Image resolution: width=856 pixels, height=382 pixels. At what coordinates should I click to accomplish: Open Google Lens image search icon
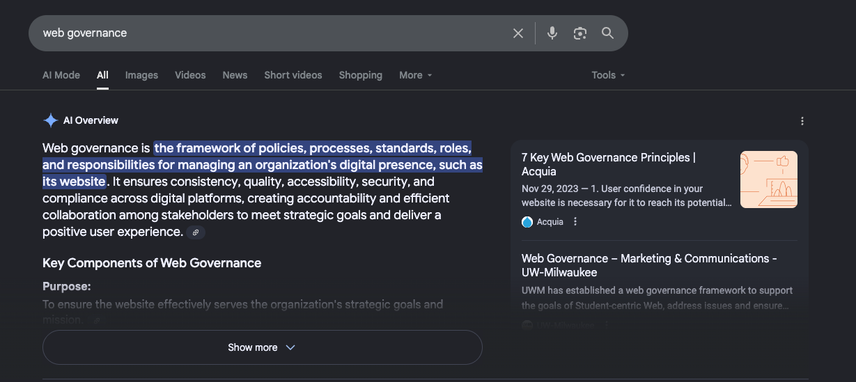pos(580,33)
